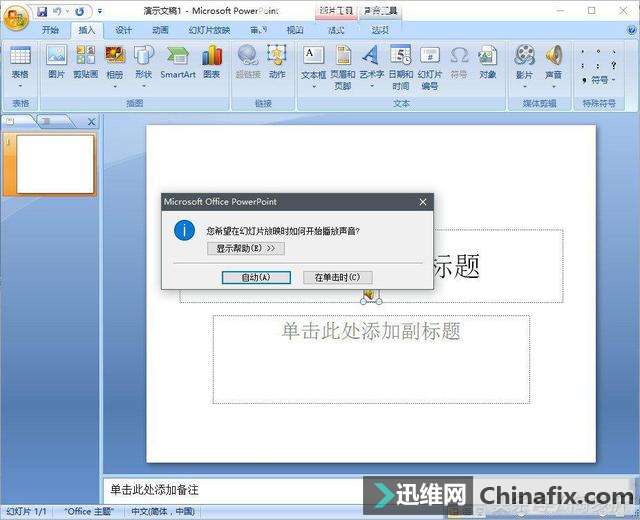640x520 pixels.
Task: Expand the 相册 dropdown arrow
Action: click(115, 86)
